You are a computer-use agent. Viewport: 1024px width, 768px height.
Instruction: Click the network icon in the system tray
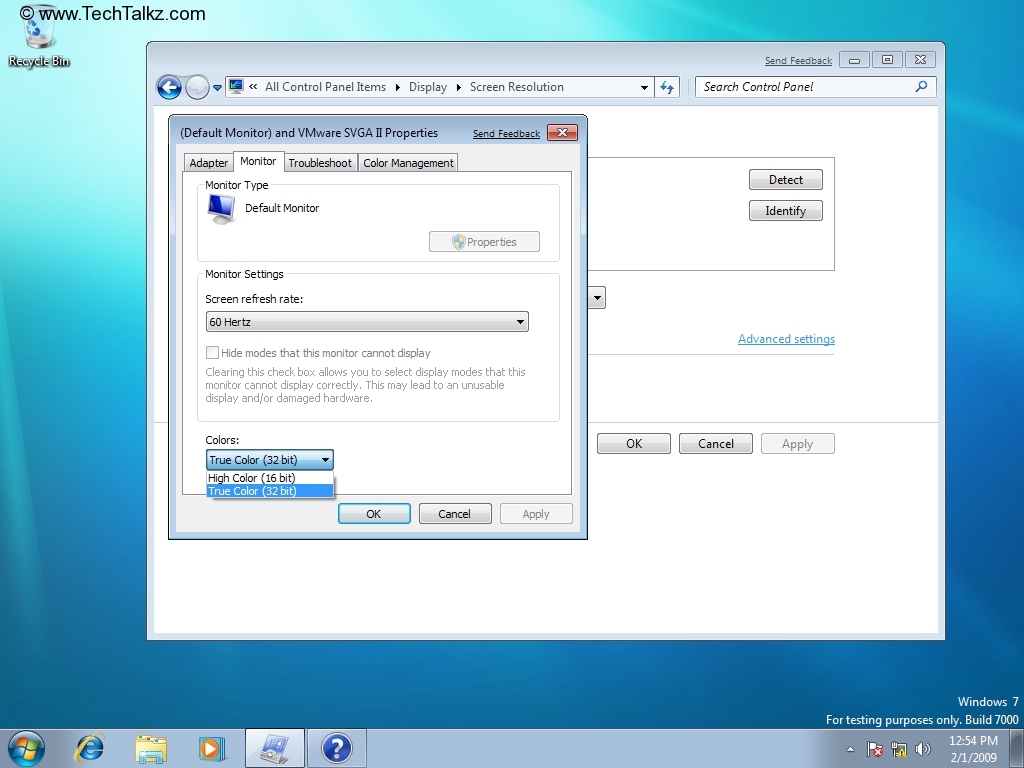click(x=898, y=749)
